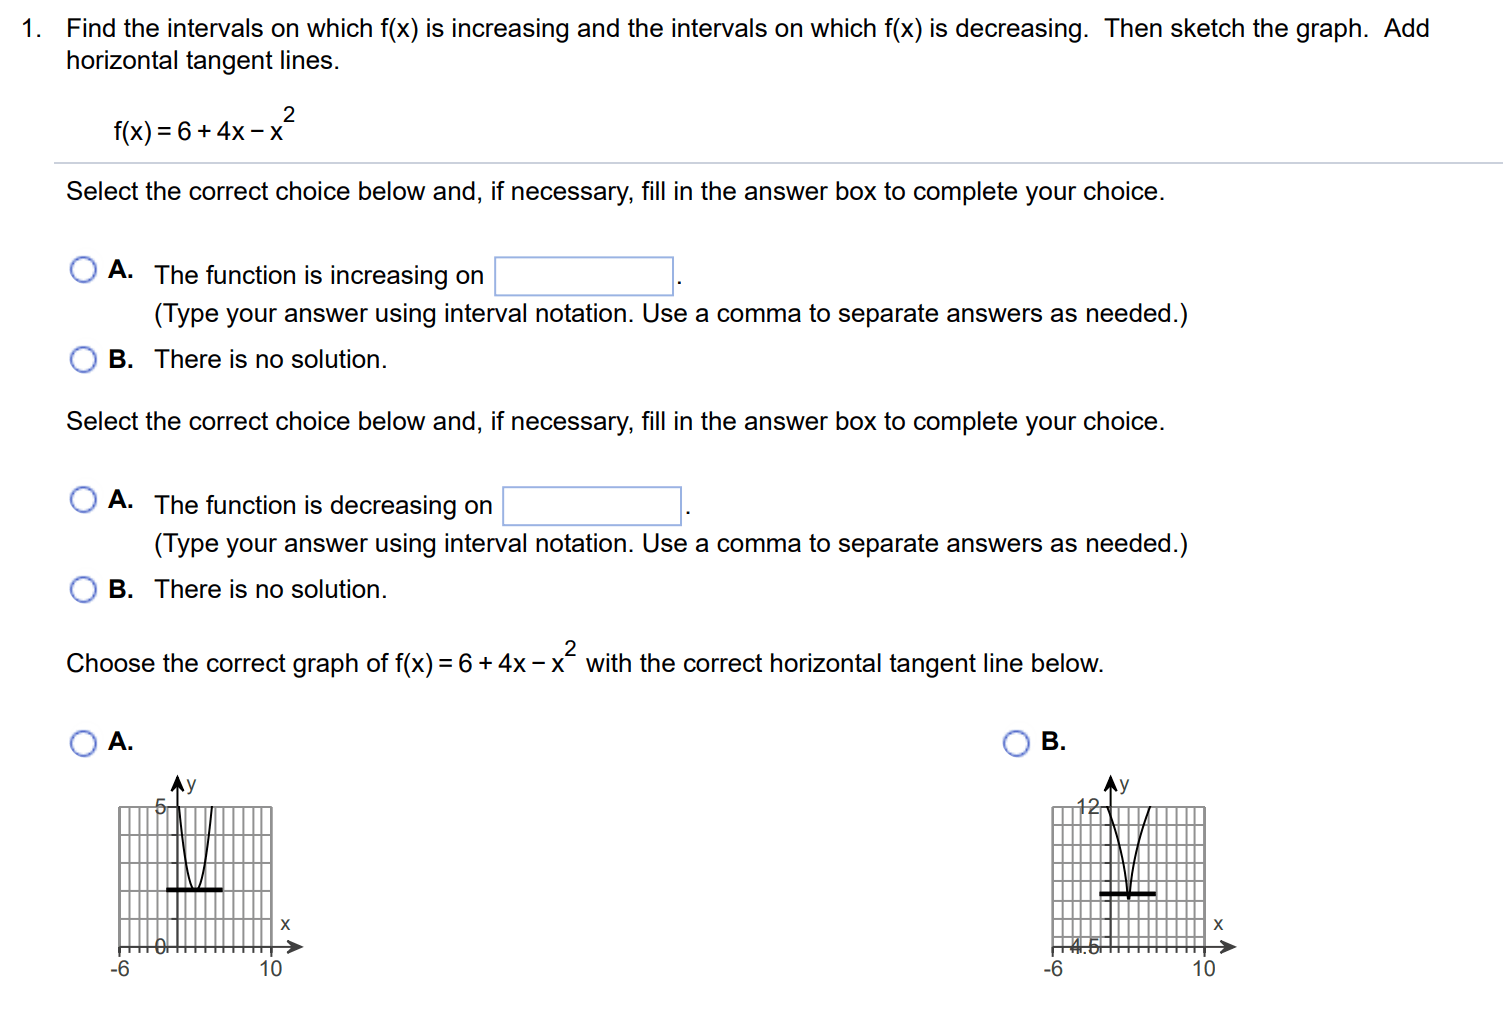Choose 'There is no solution' for increasing question

point(83,360)
